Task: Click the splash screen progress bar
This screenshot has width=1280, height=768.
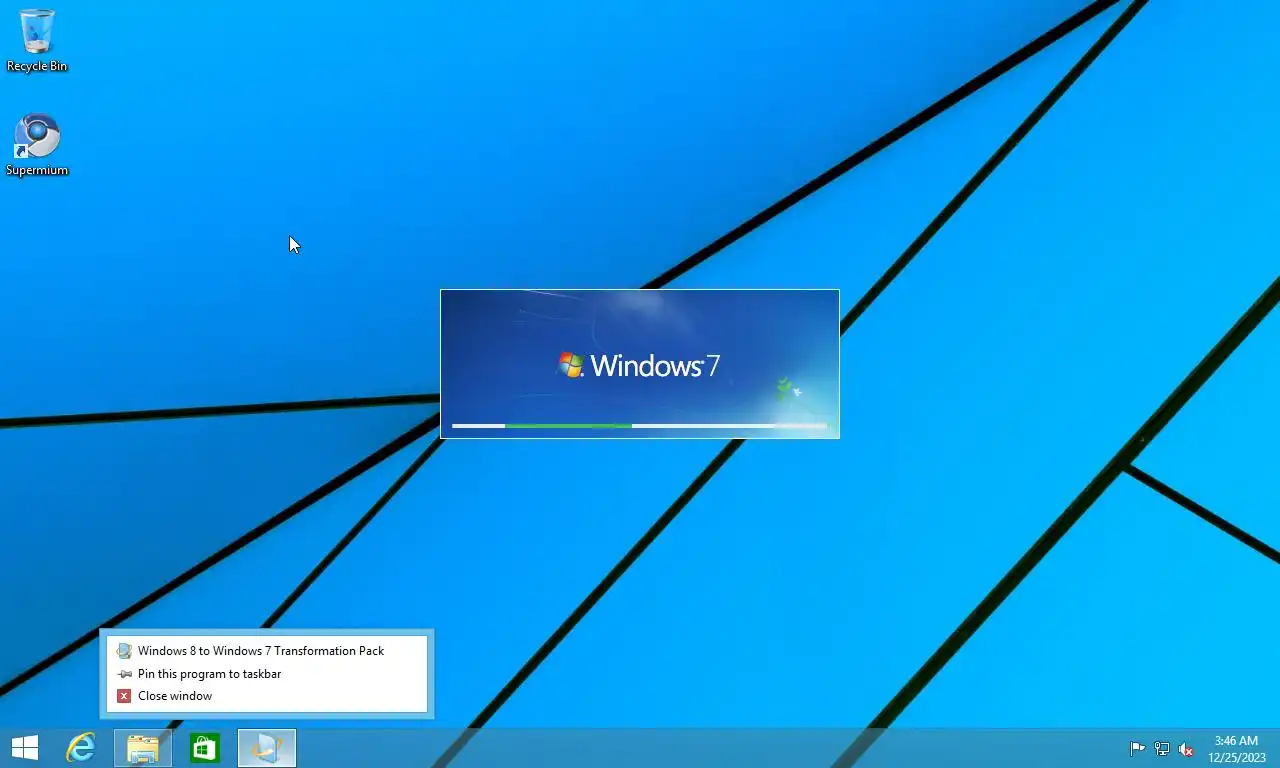Action: click(640, 426)
